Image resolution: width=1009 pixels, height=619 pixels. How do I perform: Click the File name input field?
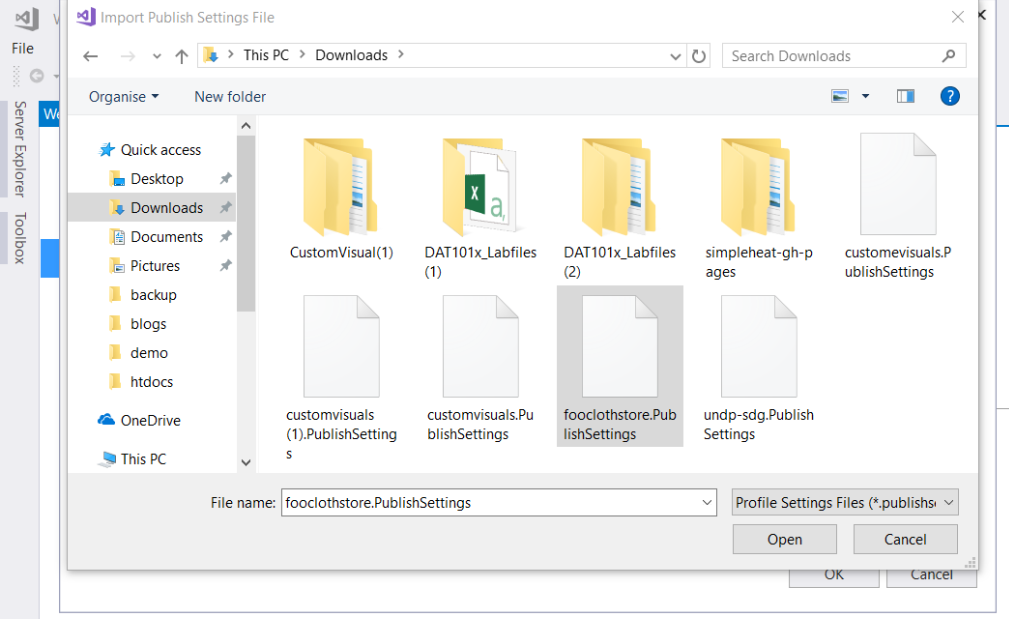coord(490,503)
